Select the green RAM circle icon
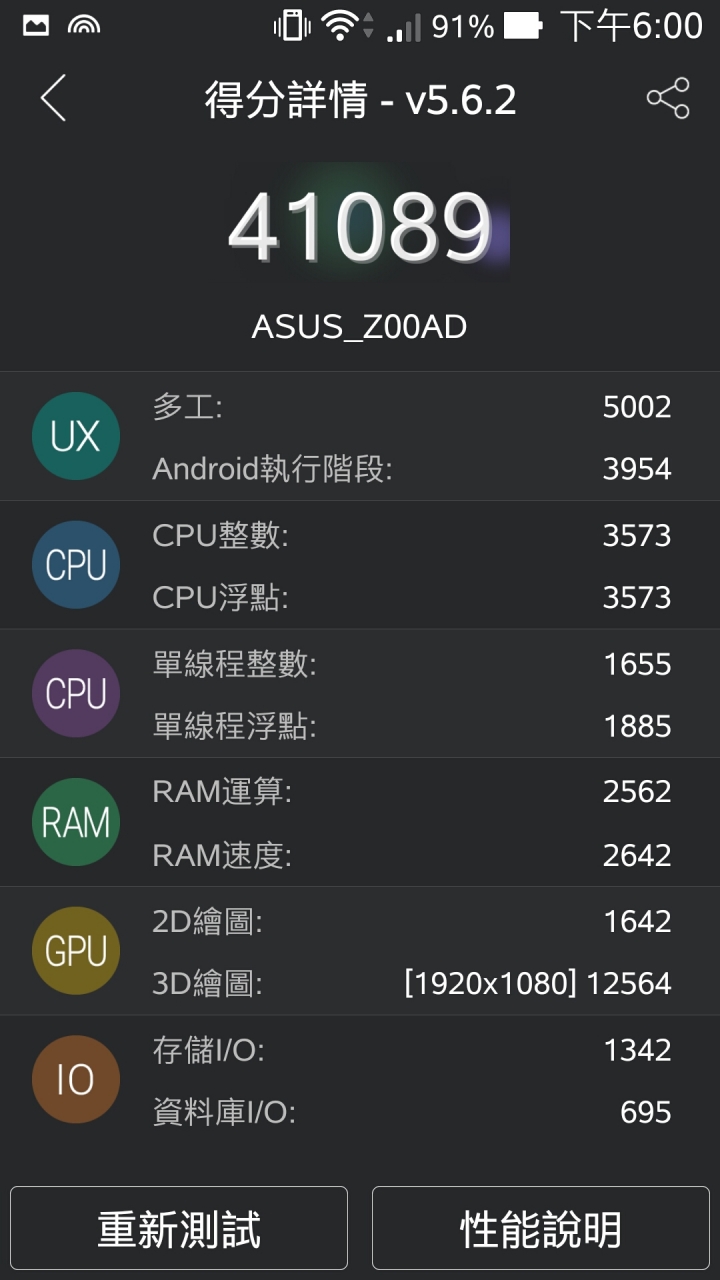The width and height of the screenshot is (720, 1280). pos(76,822)
